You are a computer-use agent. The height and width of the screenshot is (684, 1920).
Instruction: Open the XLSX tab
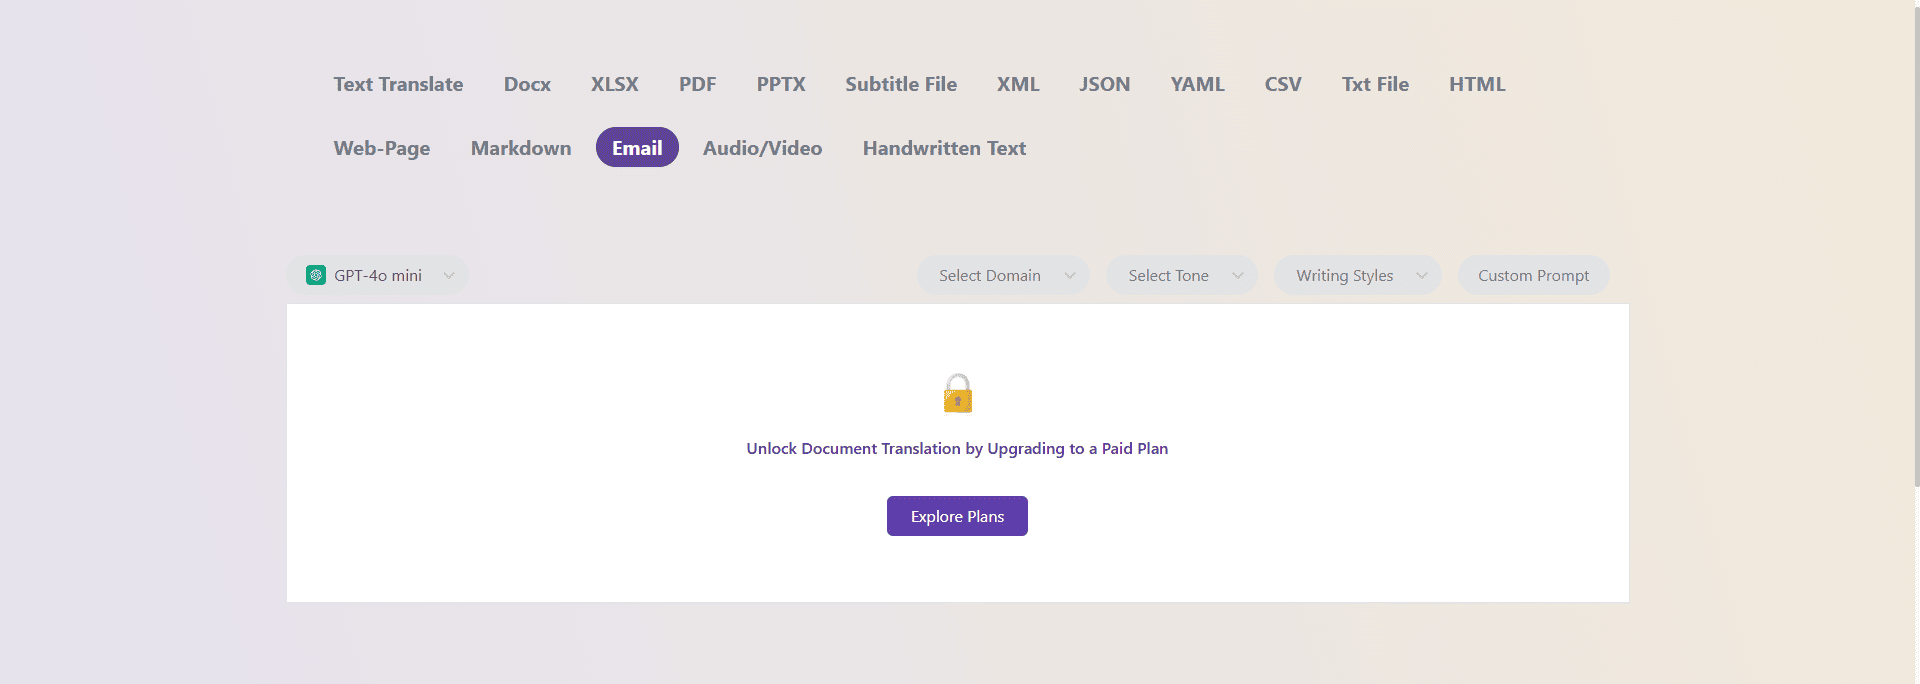(614, 84)
